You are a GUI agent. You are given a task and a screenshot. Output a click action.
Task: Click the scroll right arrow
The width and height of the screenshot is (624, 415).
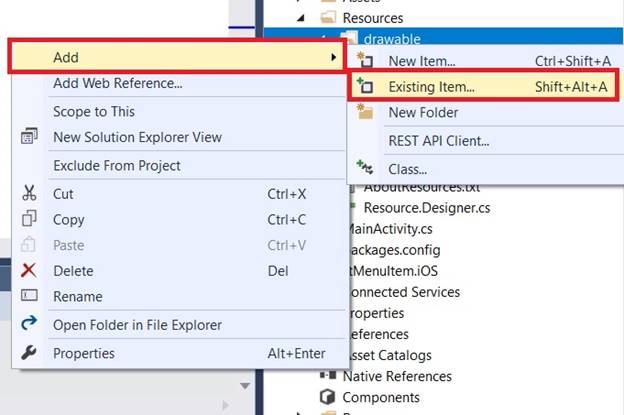(226, 405)
